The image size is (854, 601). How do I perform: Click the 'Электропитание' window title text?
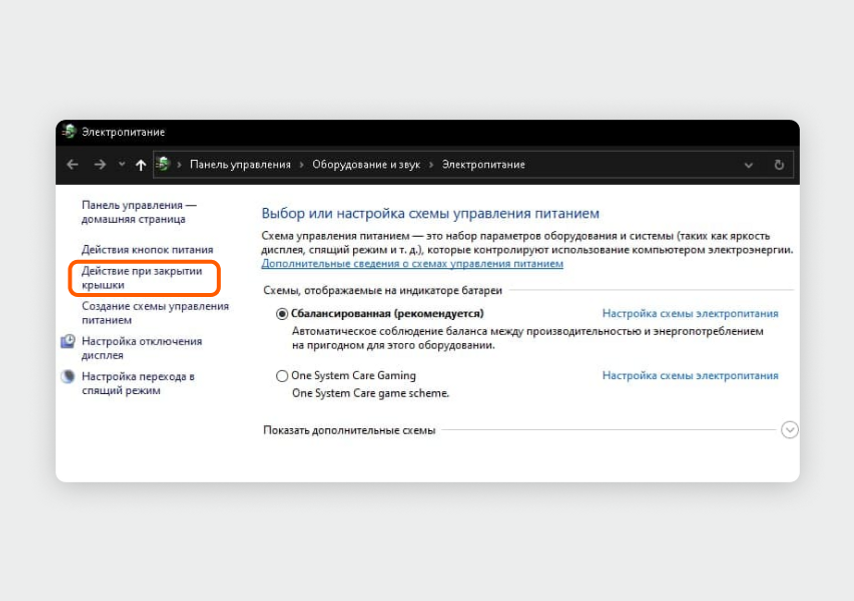123,132
